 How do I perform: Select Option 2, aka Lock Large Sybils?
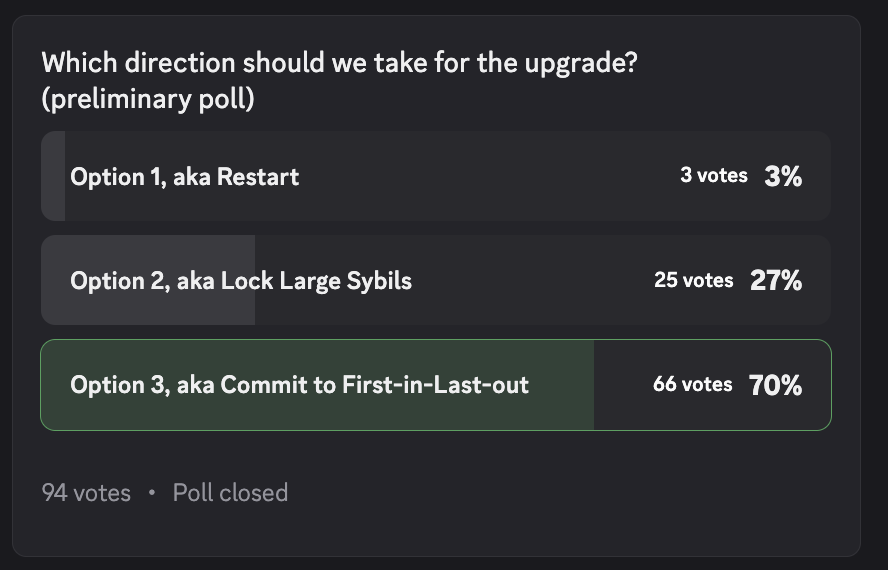tap(436, 280)
